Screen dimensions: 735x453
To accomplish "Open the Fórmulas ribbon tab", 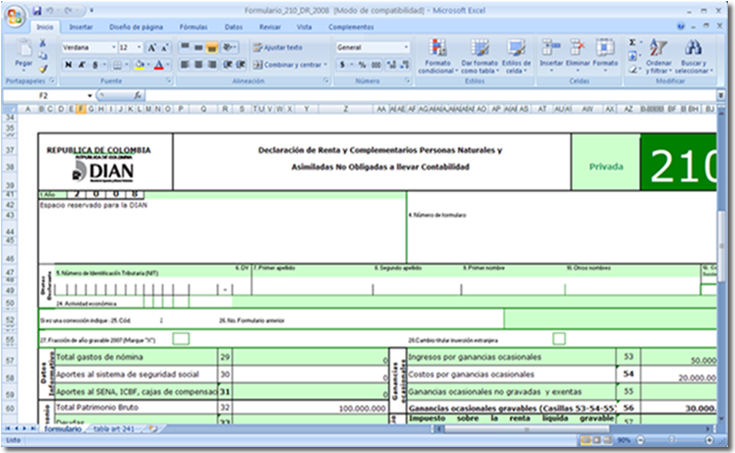I will tap(193, 27).
